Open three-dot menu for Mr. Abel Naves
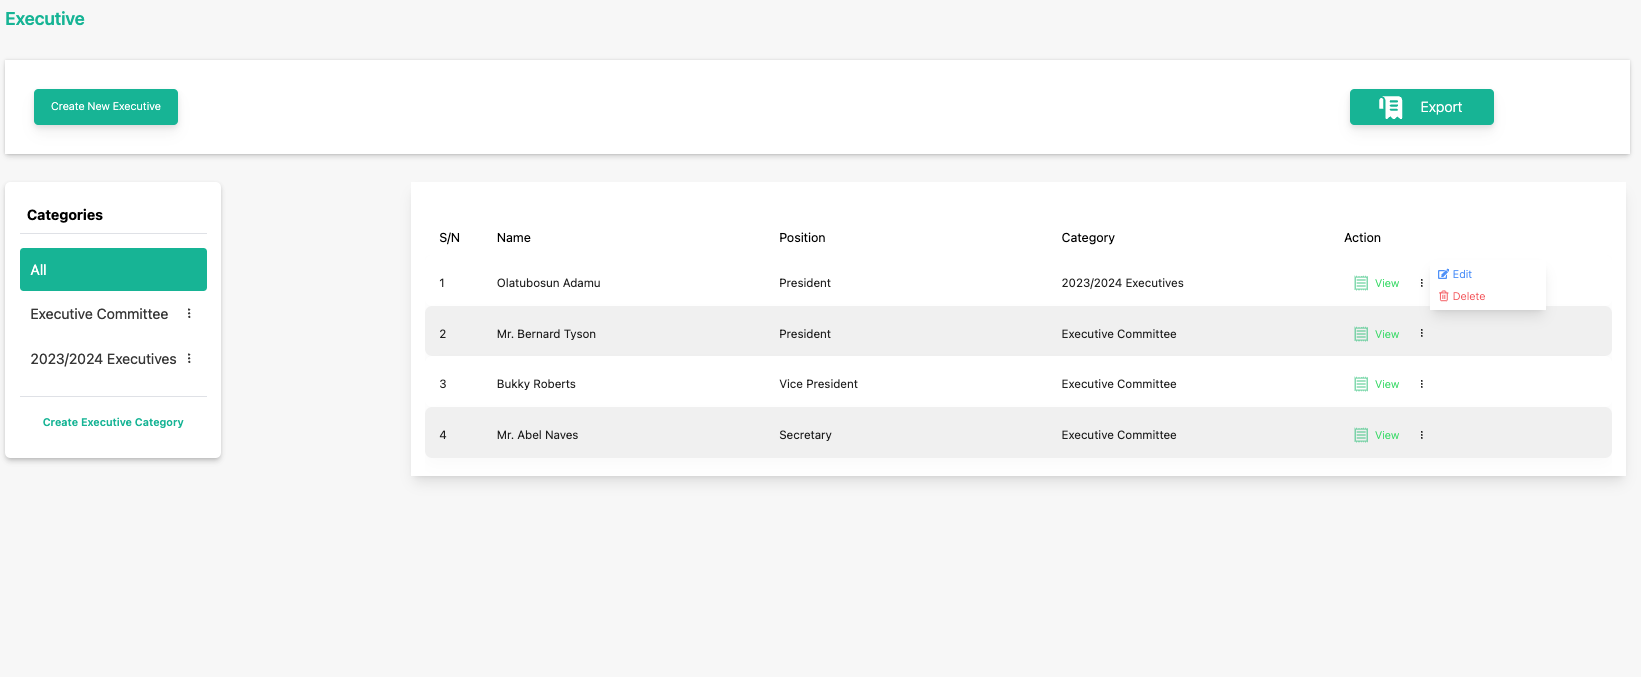Screen dimensions: 1641x677 1421,435
